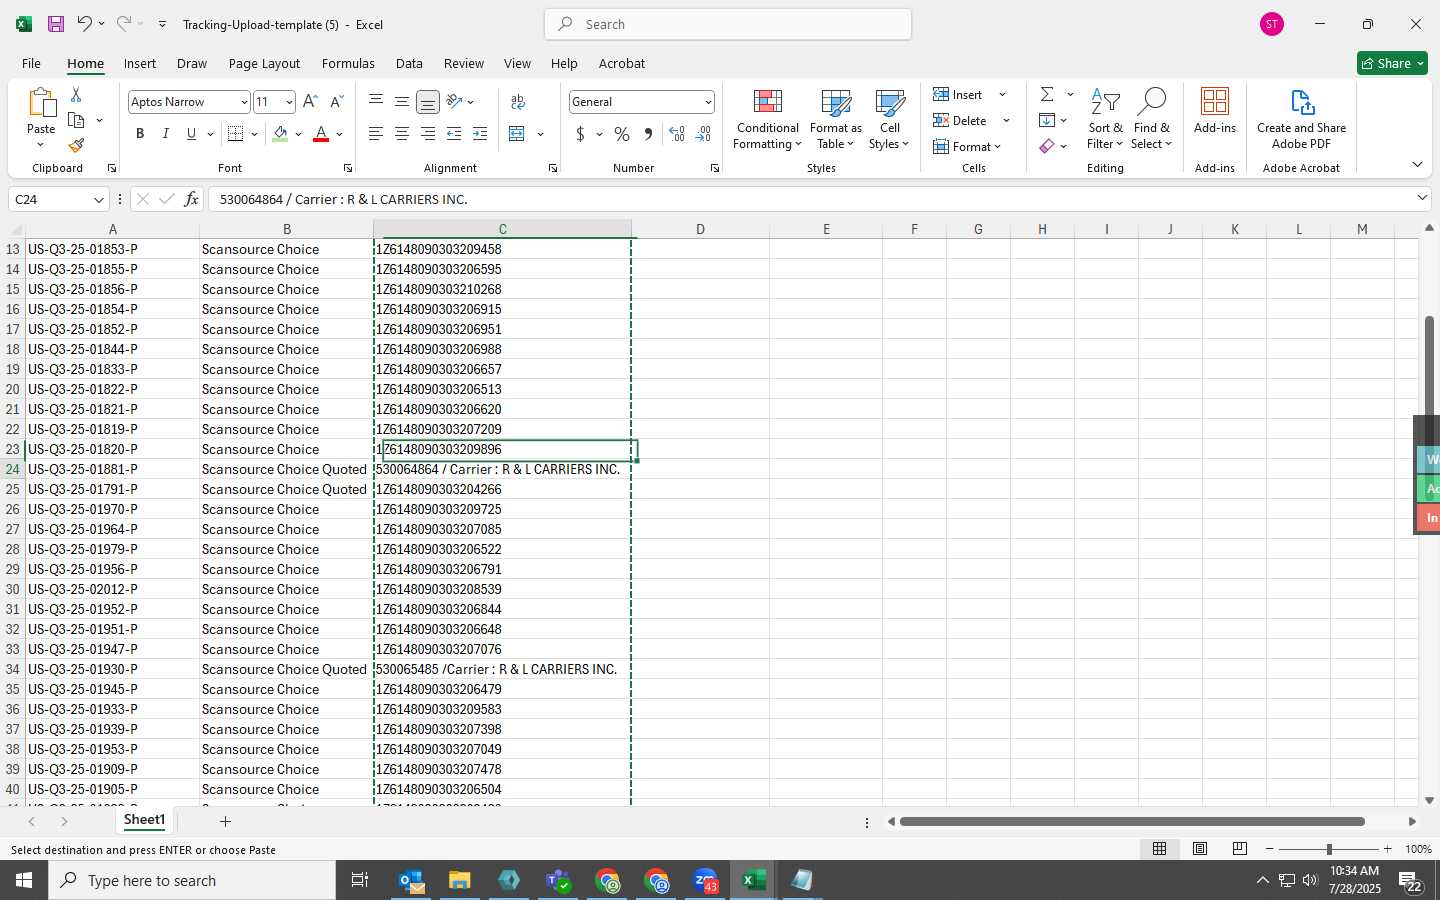Click in the Search box
This screenshot has height=900, width=1440.
click(x=728, y=24)
